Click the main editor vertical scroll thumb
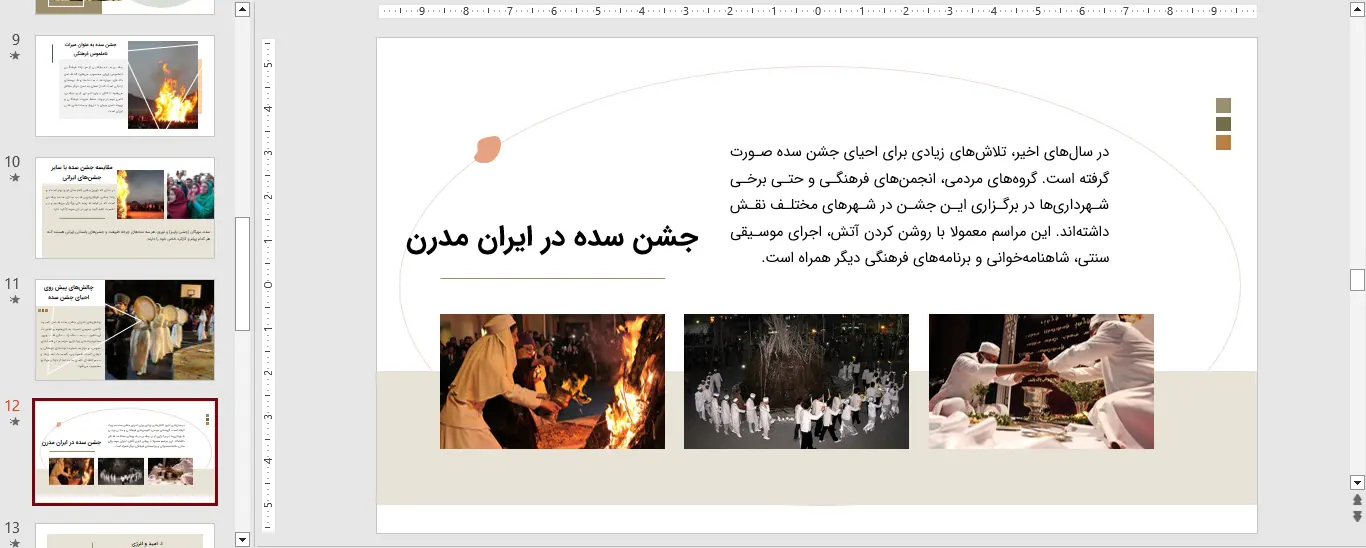This screenshot has height=548, width=1366. pyautogui.click(x=1357, y=279)
